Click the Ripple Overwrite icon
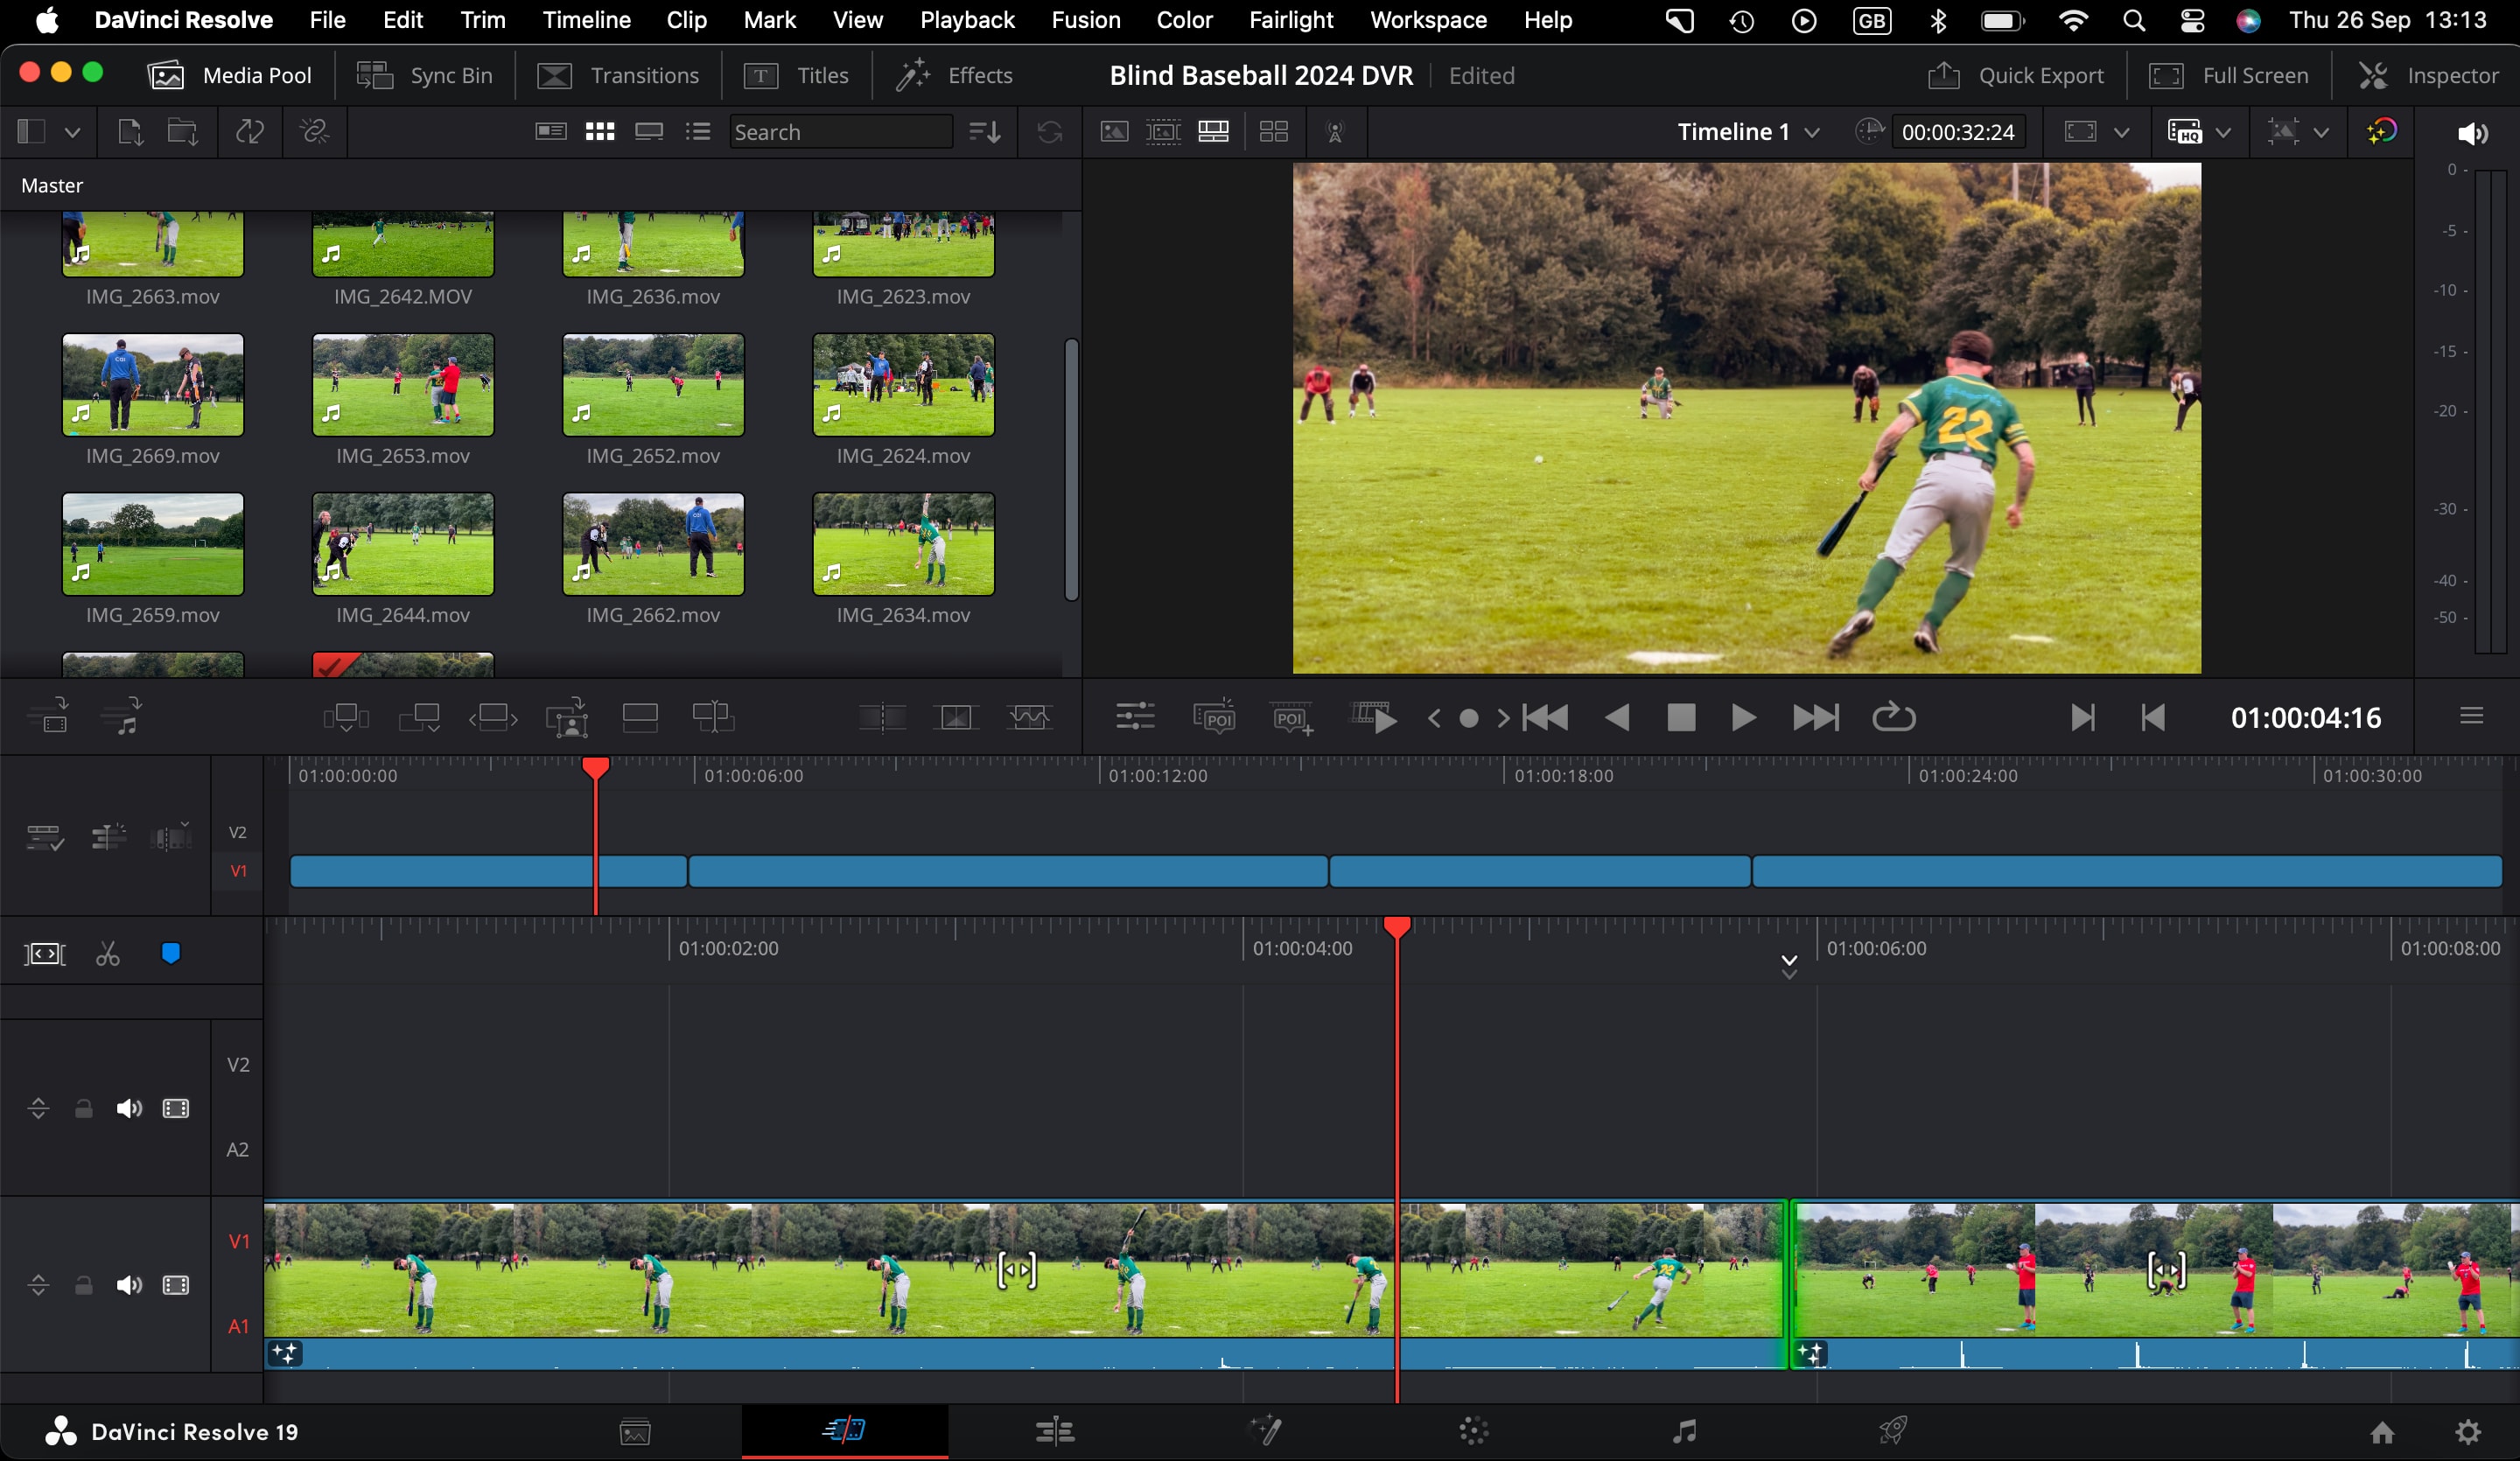 (493, 717)
